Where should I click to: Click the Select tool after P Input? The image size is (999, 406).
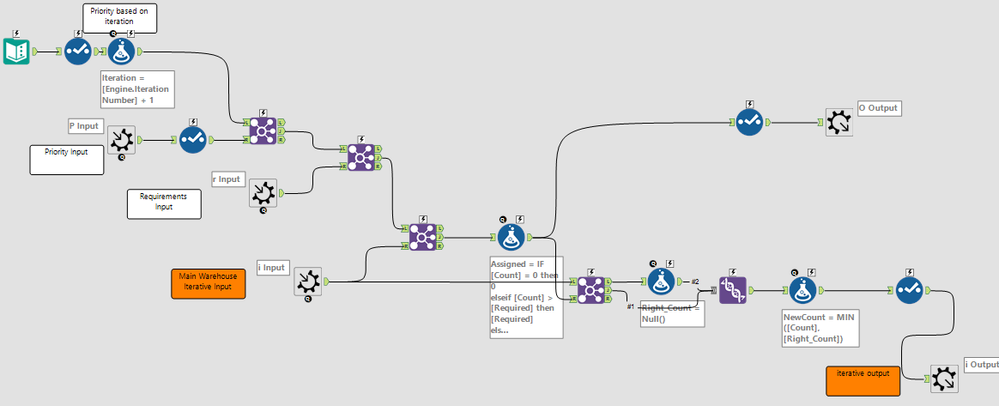coord(192,140)
